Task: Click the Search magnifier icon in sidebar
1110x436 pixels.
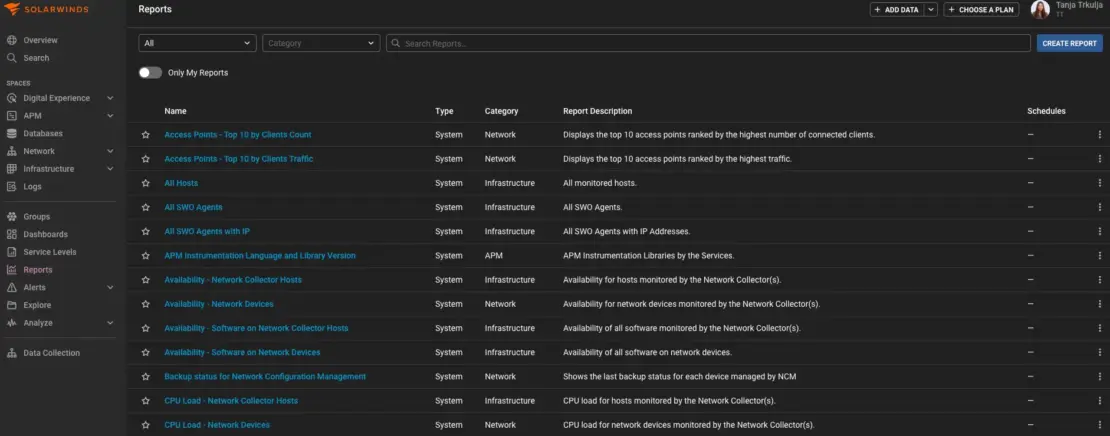Action: pyautogui.click(x=11, y=58)
